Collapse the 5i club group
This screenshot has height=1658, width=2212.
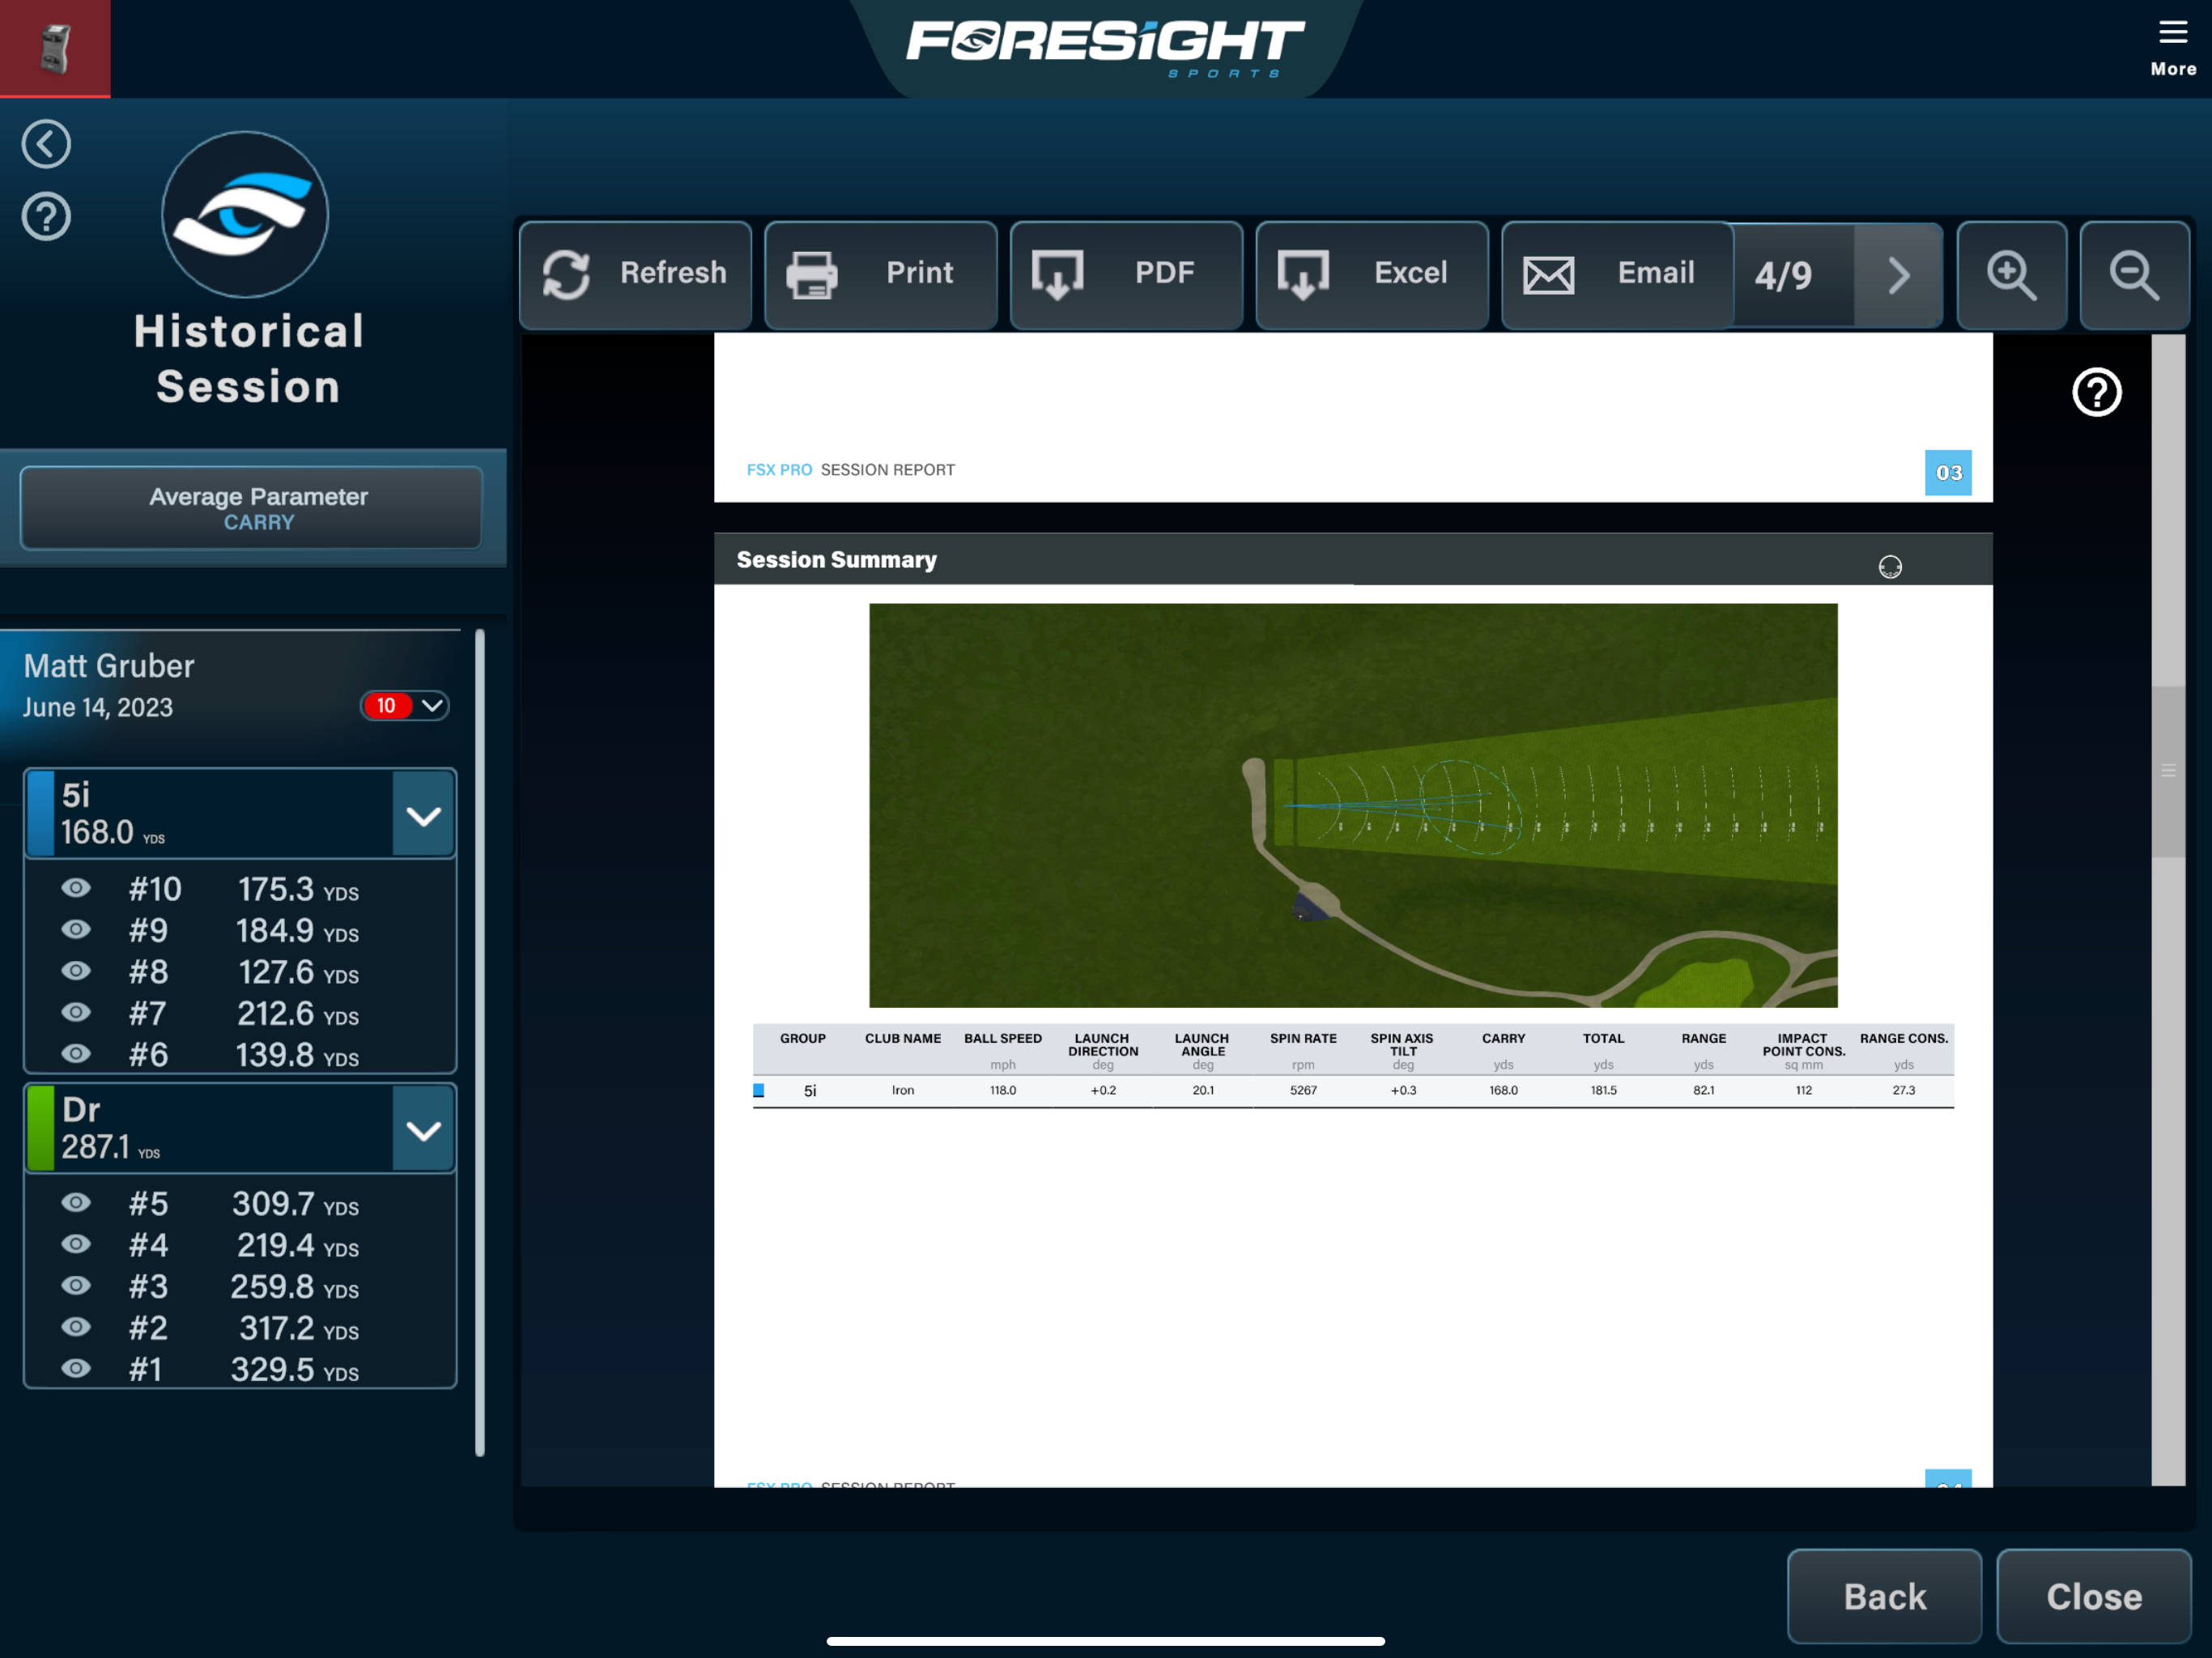tap(423, 815)
